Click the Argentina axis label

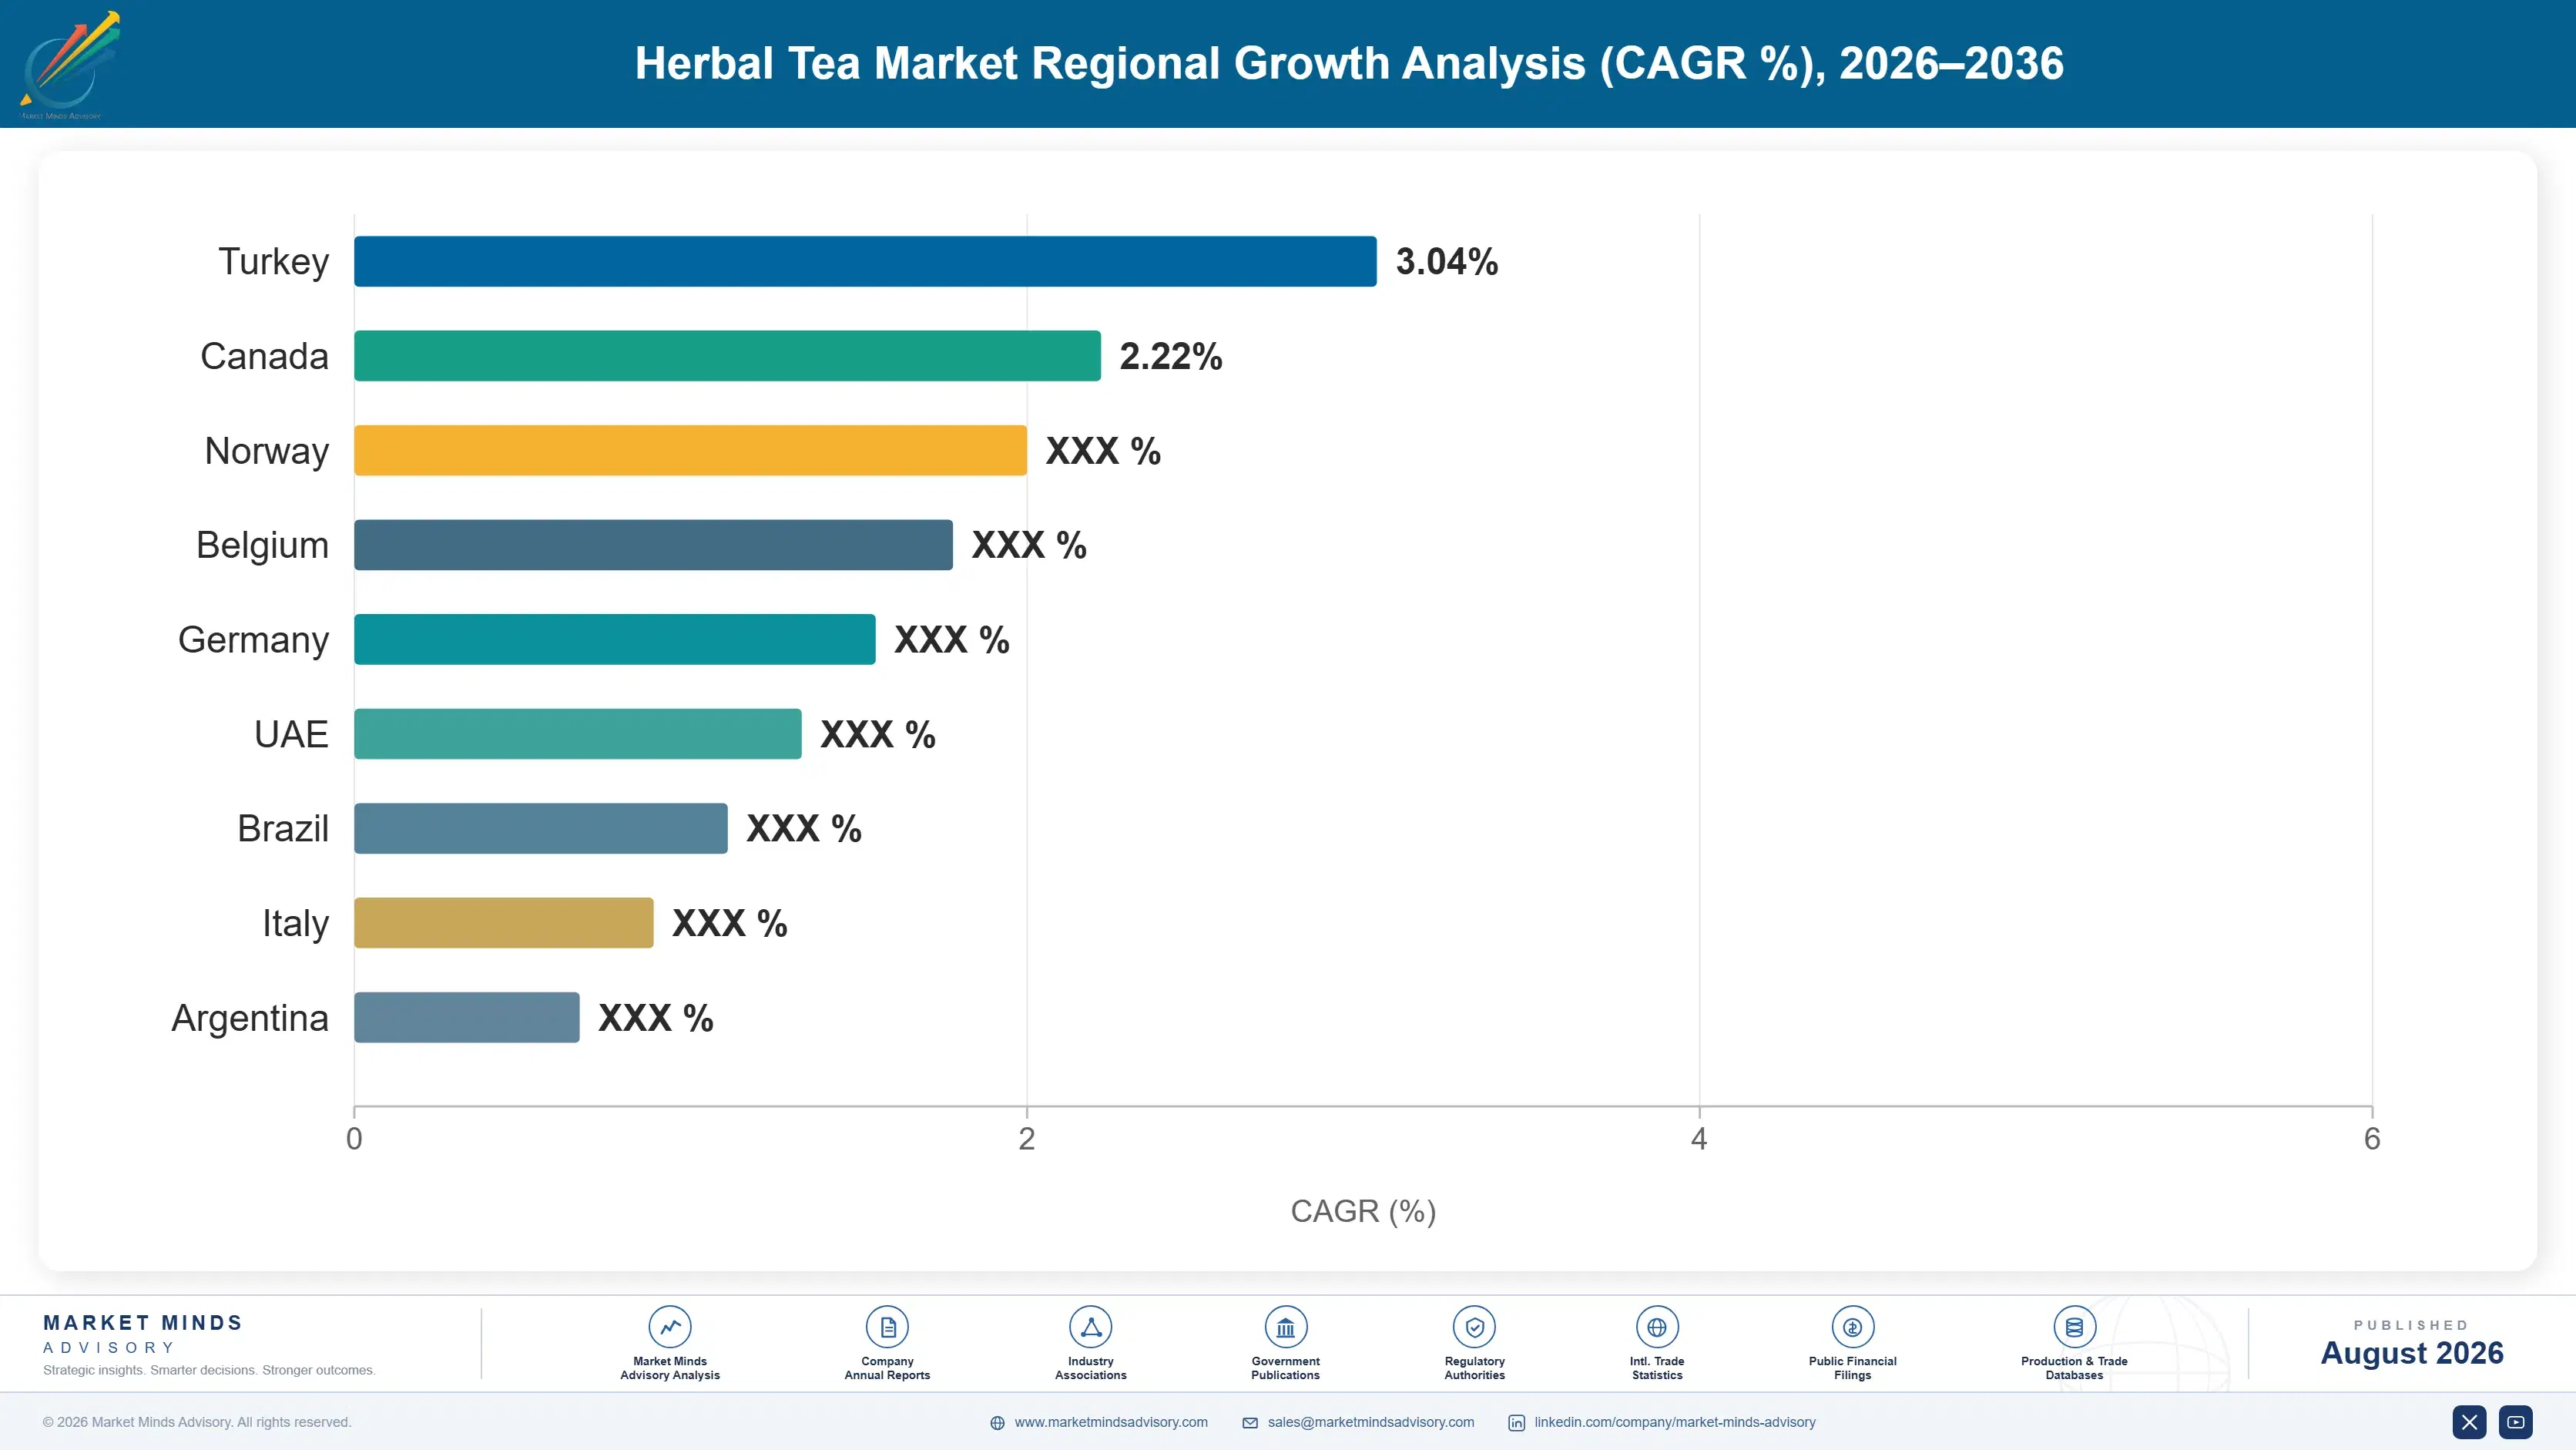(250, 1018)
